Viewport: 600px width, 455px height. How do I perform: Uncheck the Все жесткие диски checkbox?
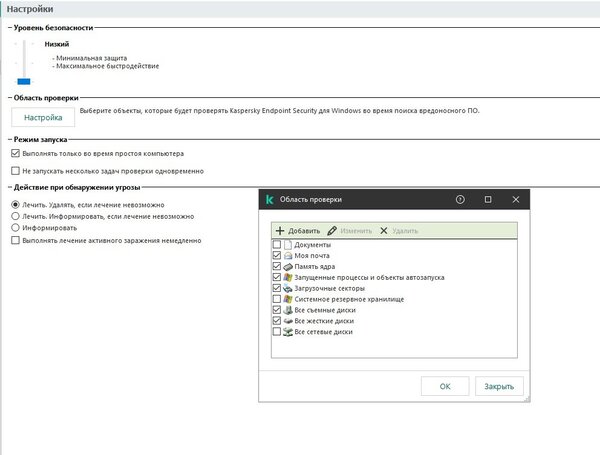pos(277,320)
